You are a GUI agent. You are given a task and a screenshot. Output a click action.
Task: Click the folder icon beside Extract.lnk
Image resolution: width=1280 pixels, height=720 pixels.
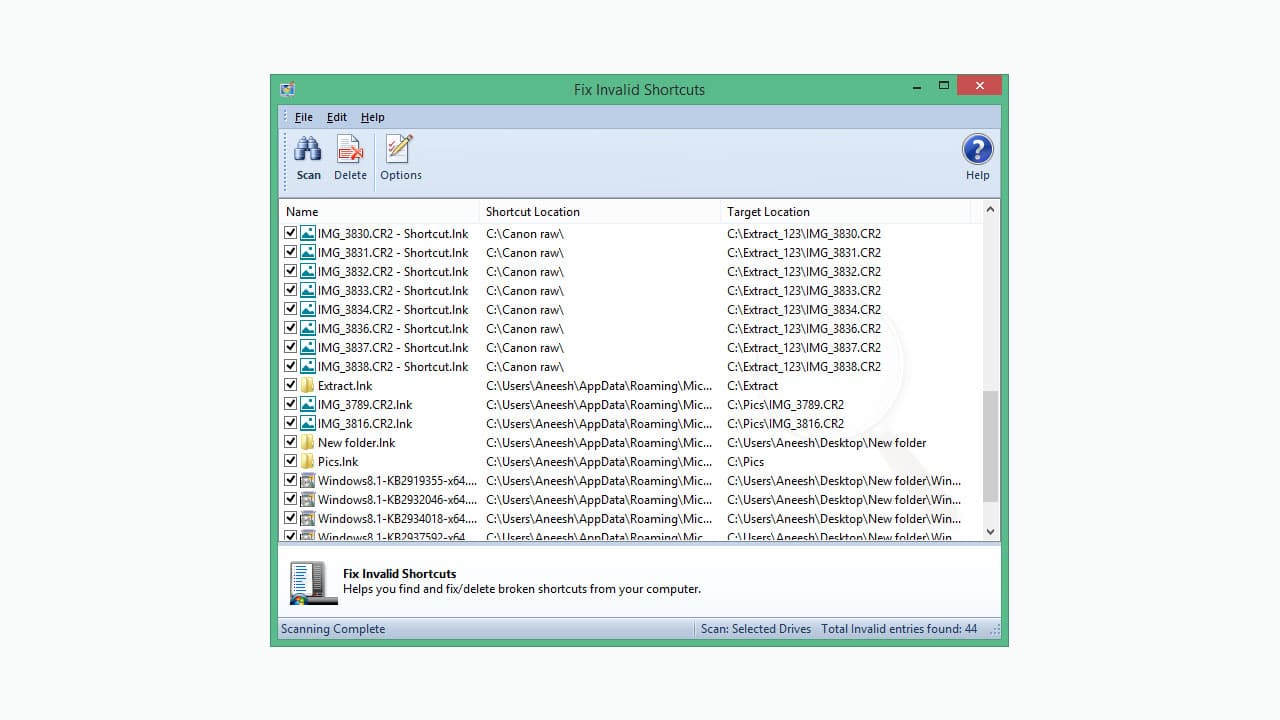306,385
